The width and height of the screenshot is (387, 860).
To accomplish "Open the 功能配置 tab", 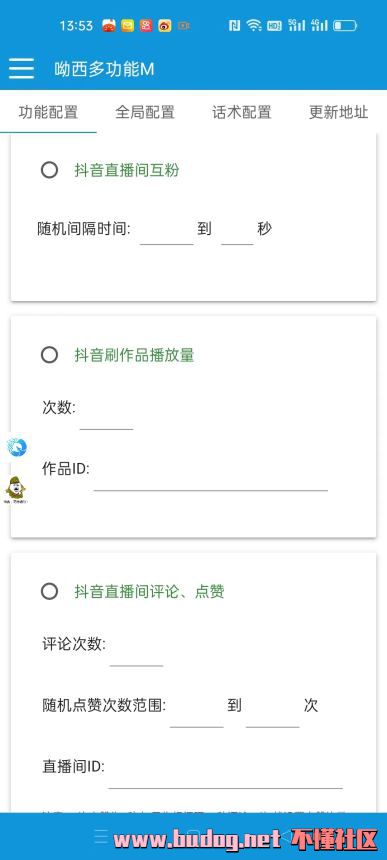I will click(48, 112).
